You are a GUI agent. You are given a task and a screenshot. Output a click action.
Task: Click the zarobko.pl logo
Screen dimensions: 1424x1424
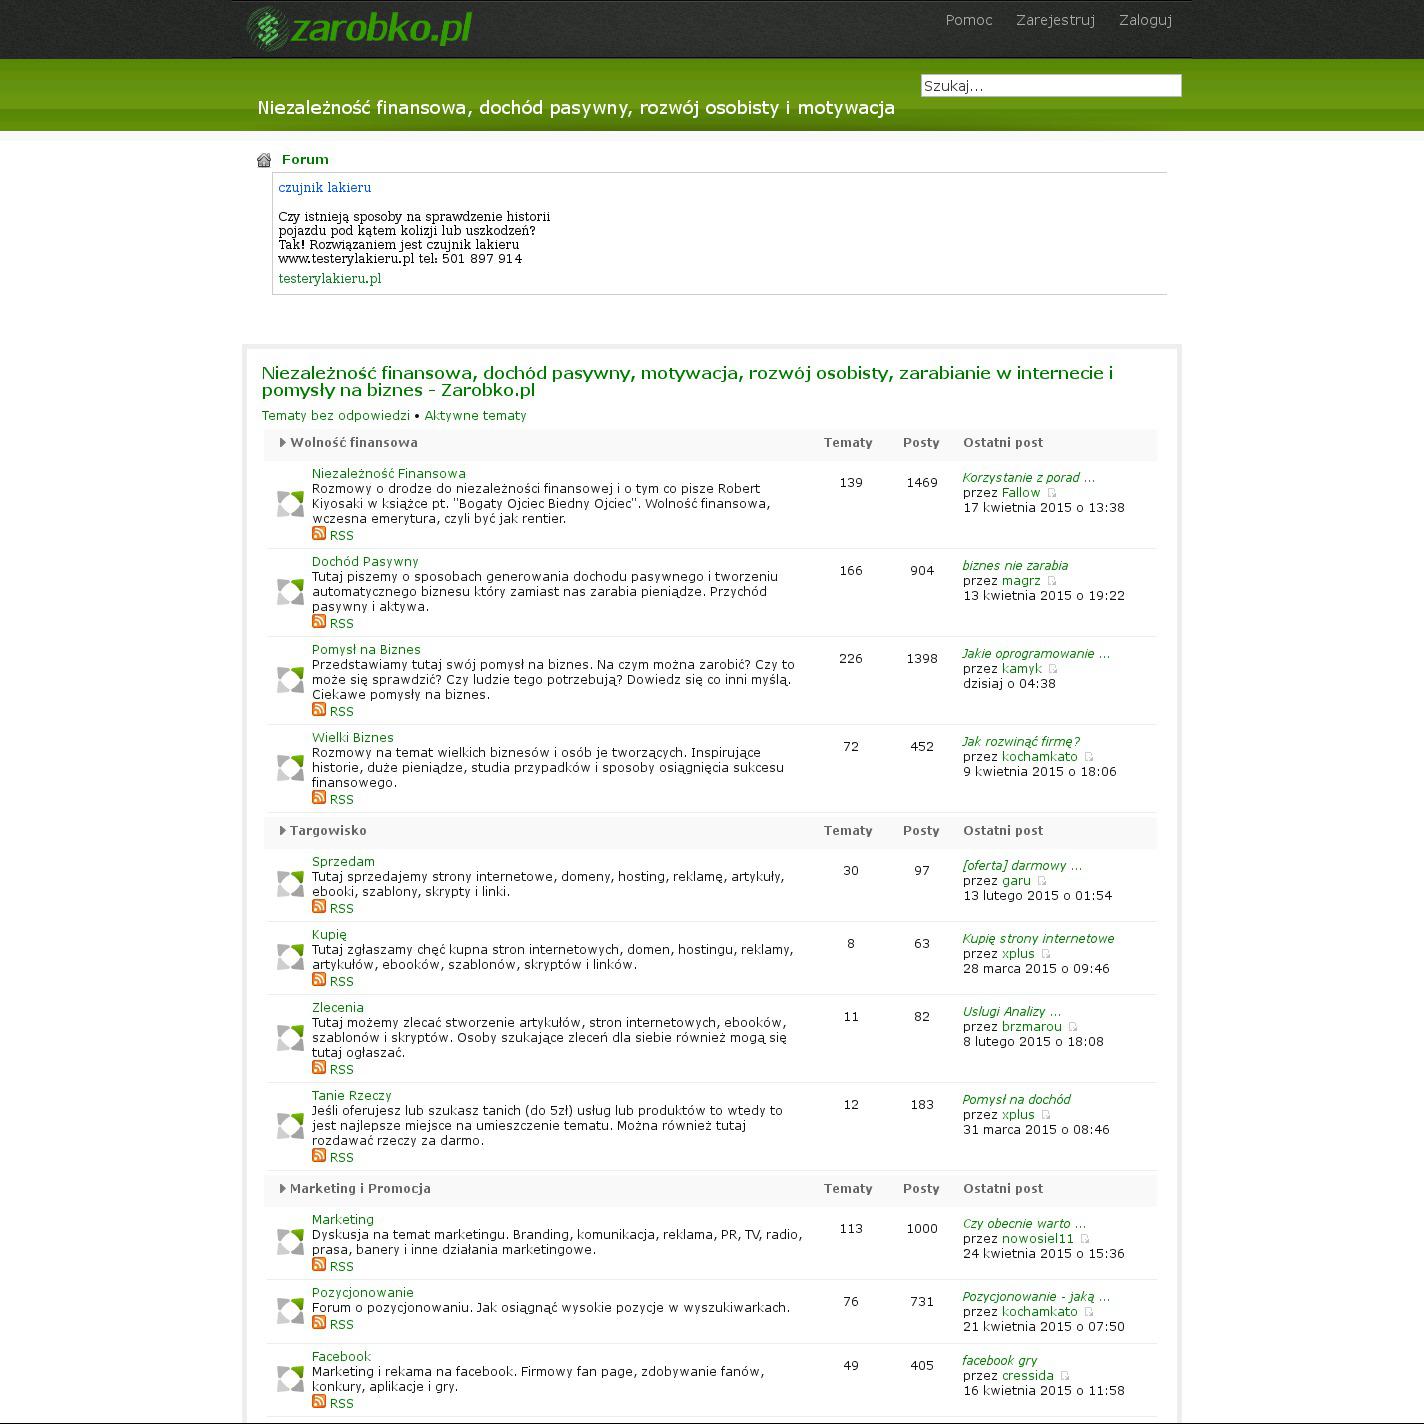[x=359, y=28]
